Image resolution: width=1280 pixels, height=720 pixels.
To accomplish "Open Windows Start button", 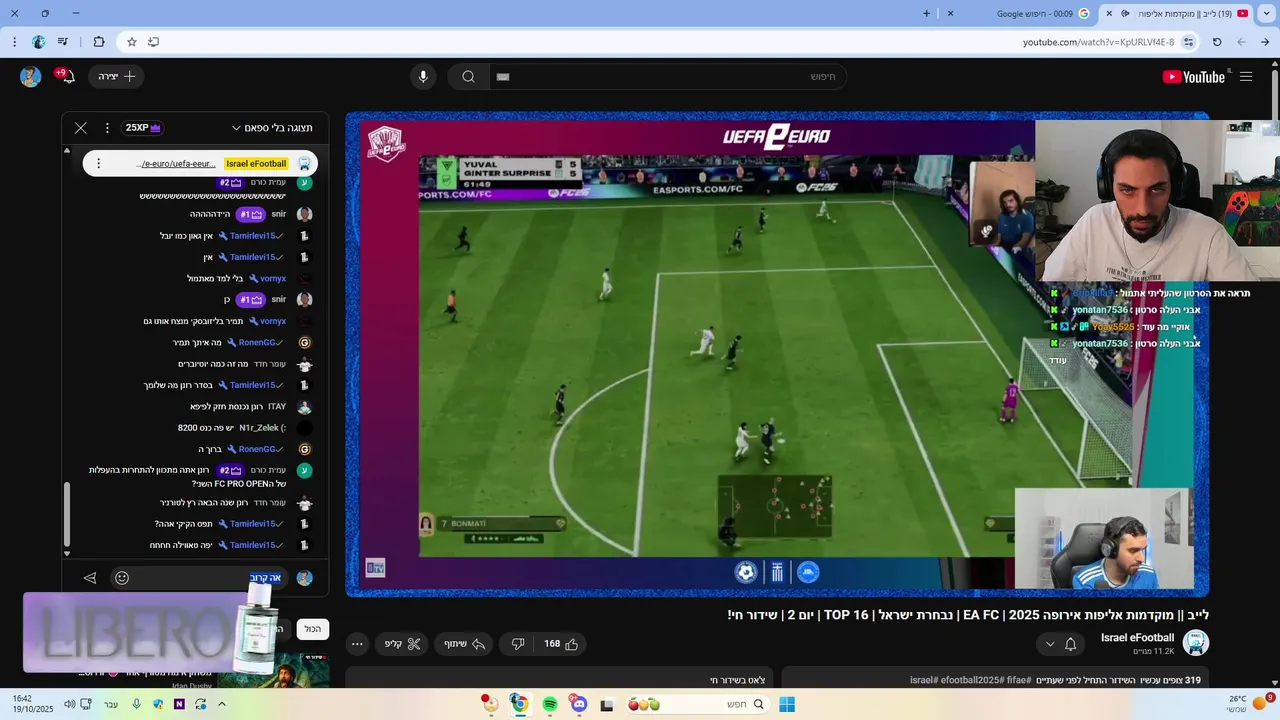I will pyautogui.click(x=787, y=704).
